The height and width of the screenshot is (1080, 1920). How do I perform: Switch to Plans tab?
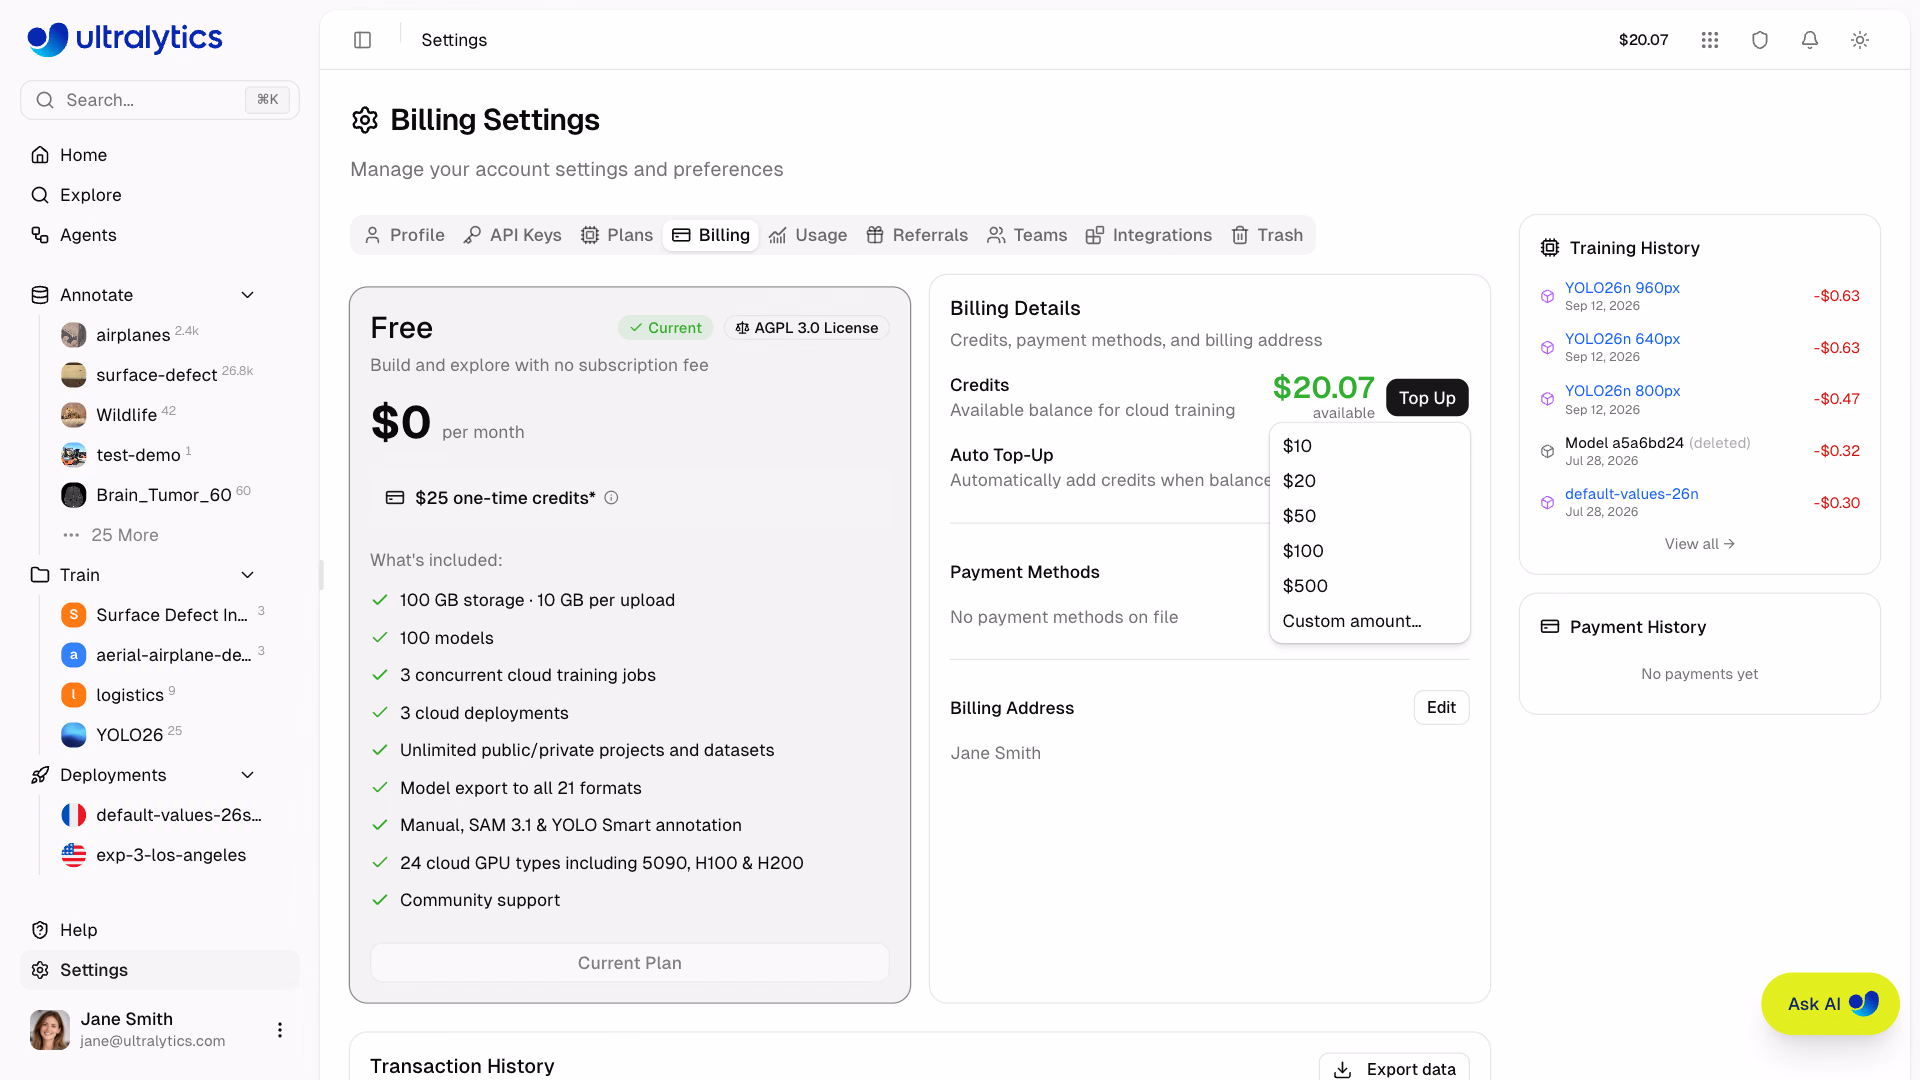617,235
